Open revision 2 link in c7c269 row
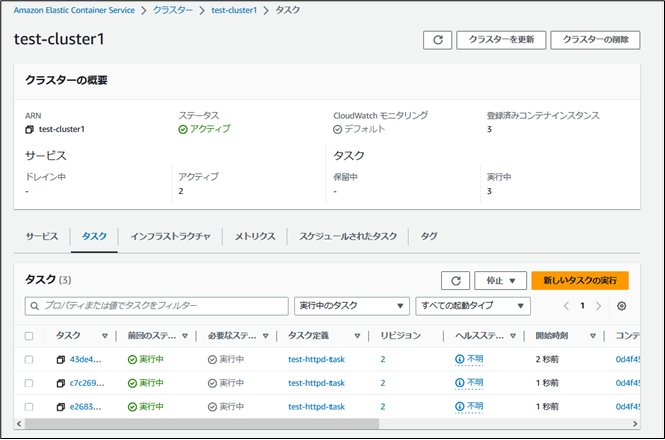Viewport: 665px width, 440px height. tap(383, 383)
